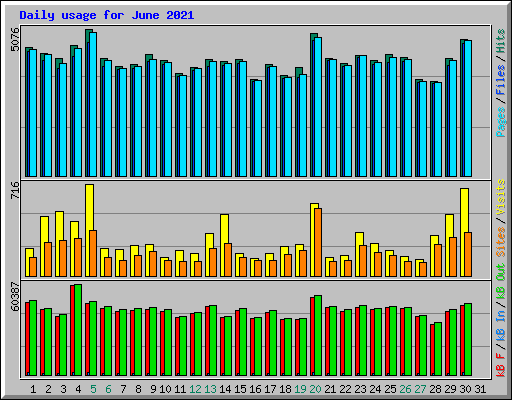The width and height of the screenshot is (512, 400).
Task: Click day 2 on the x-axis
Action: point(48,389)
